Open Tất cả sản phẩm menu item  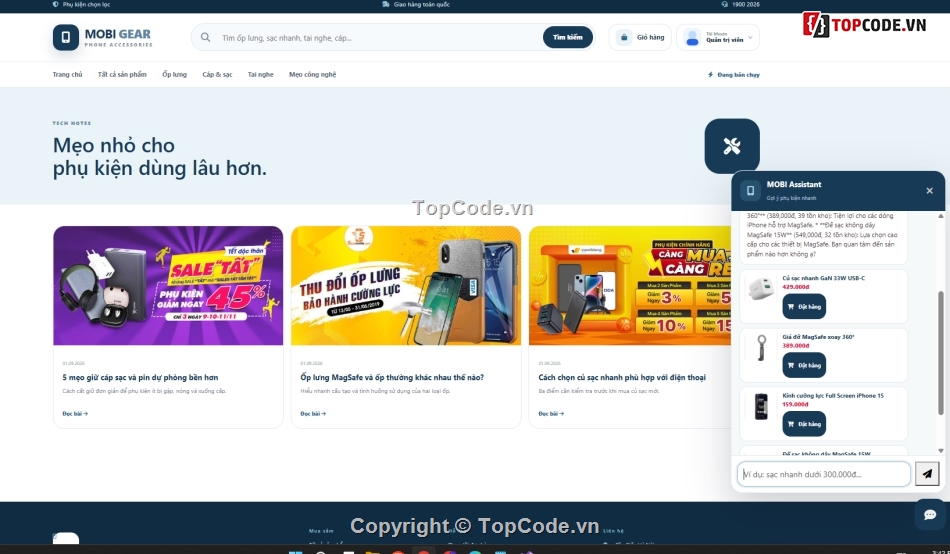point(122,75)
